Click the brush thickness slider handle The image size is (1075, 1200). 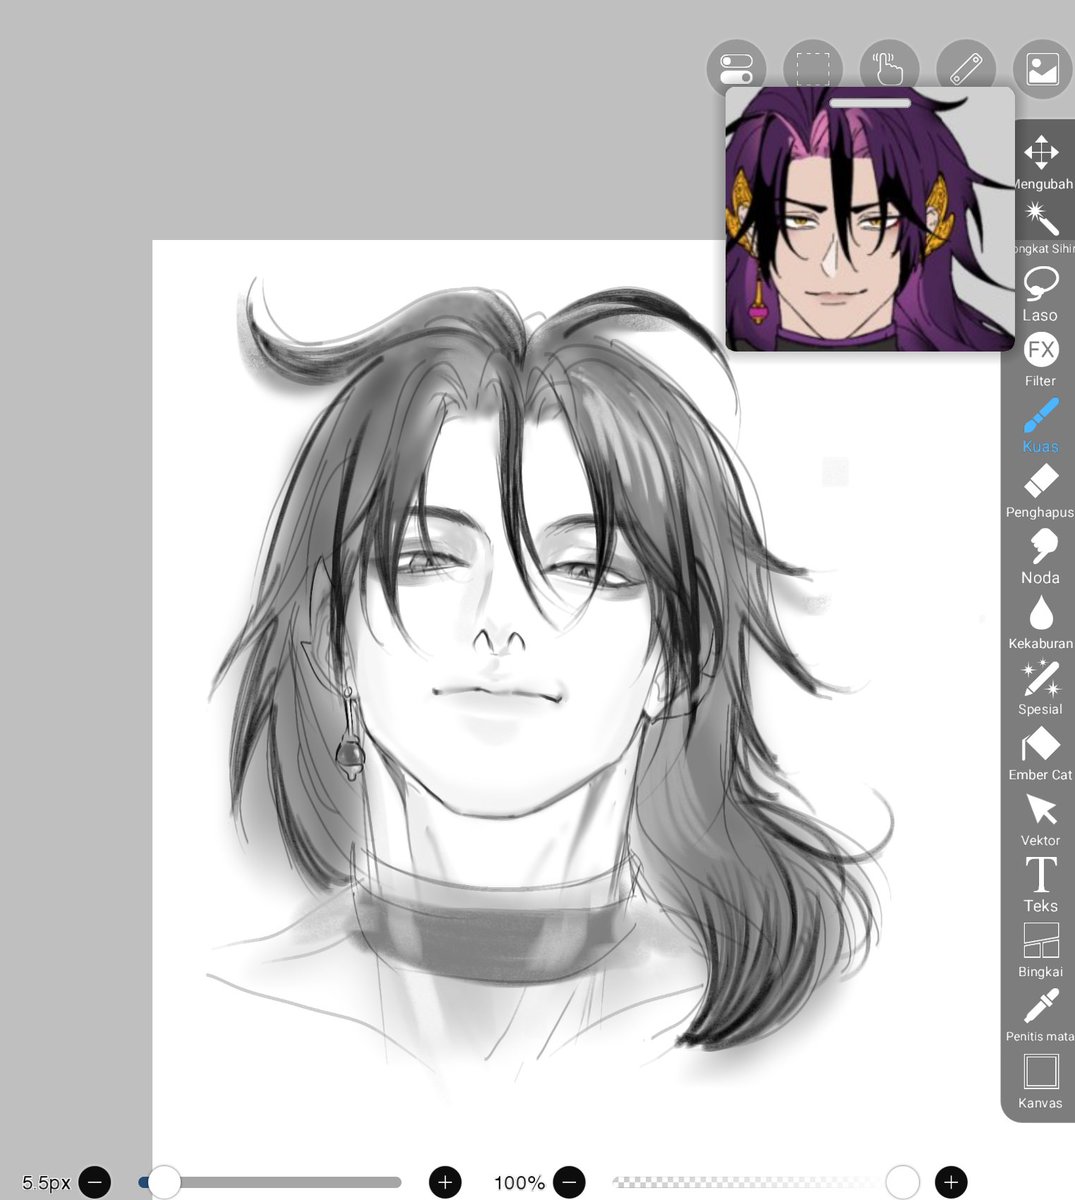(163, 1182)
